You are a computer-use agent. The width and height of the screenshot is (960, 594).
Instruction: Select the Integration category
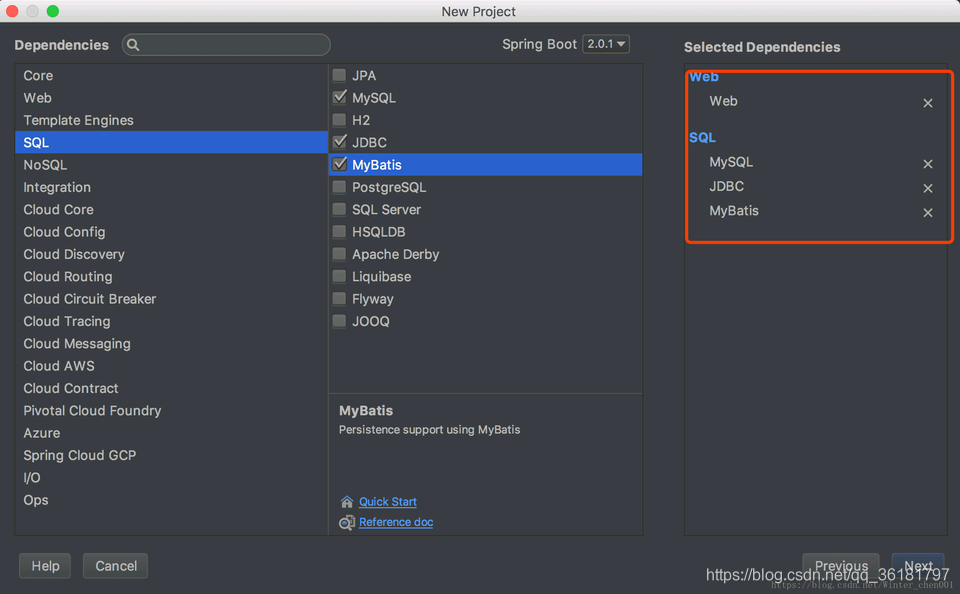tap(171, 187)
